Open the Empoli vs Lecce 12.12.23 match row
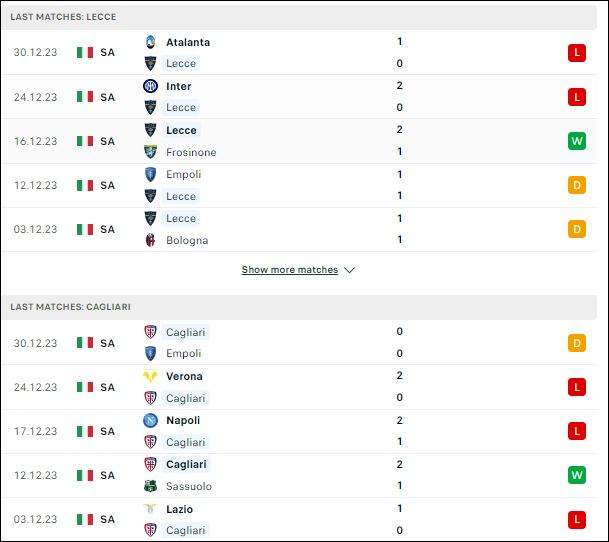The width and height of the screenshot is (609, 542). [x=299, y=185]
